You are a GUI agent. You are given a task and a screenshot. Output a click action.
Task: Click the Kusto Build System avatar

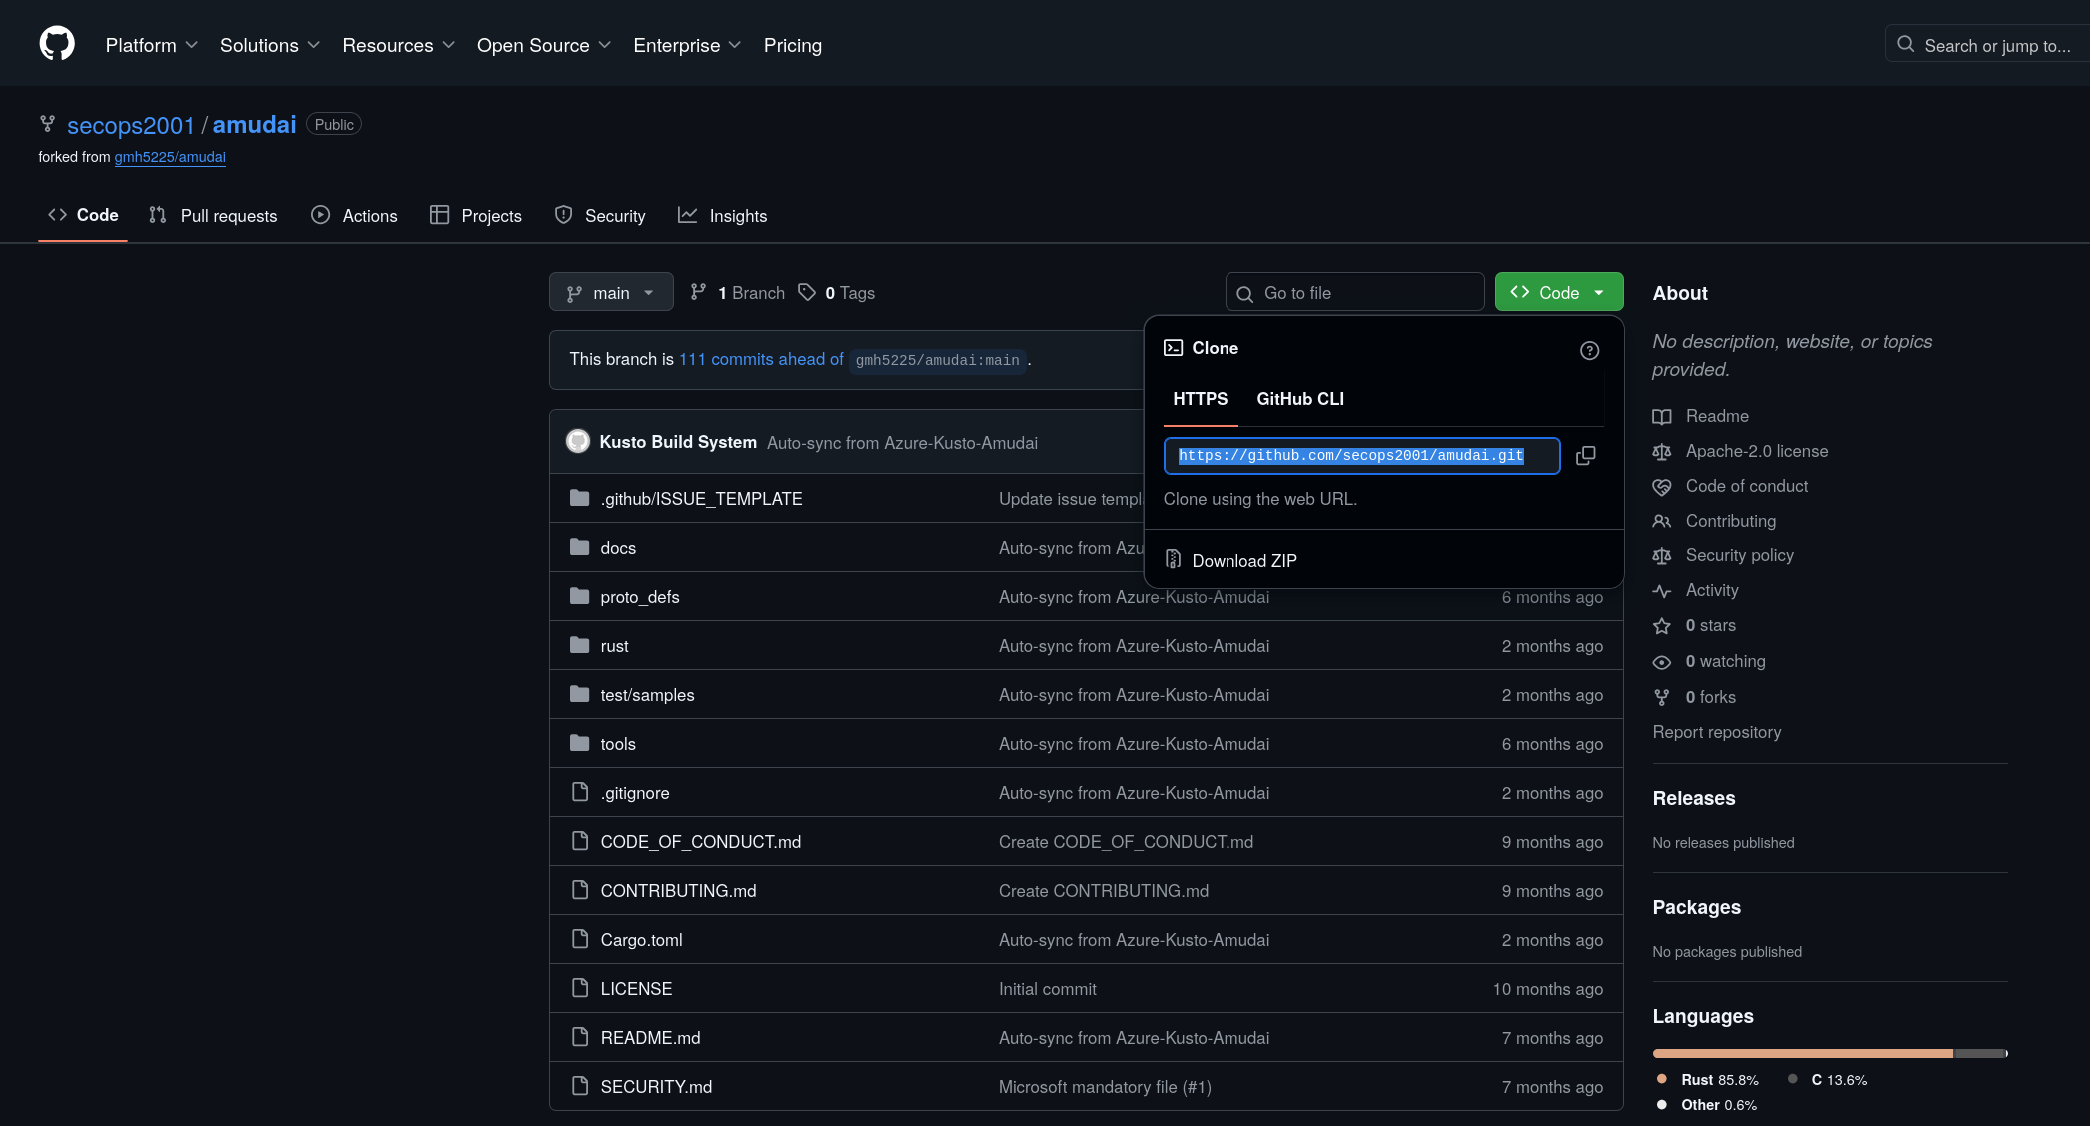coord(578,442)
